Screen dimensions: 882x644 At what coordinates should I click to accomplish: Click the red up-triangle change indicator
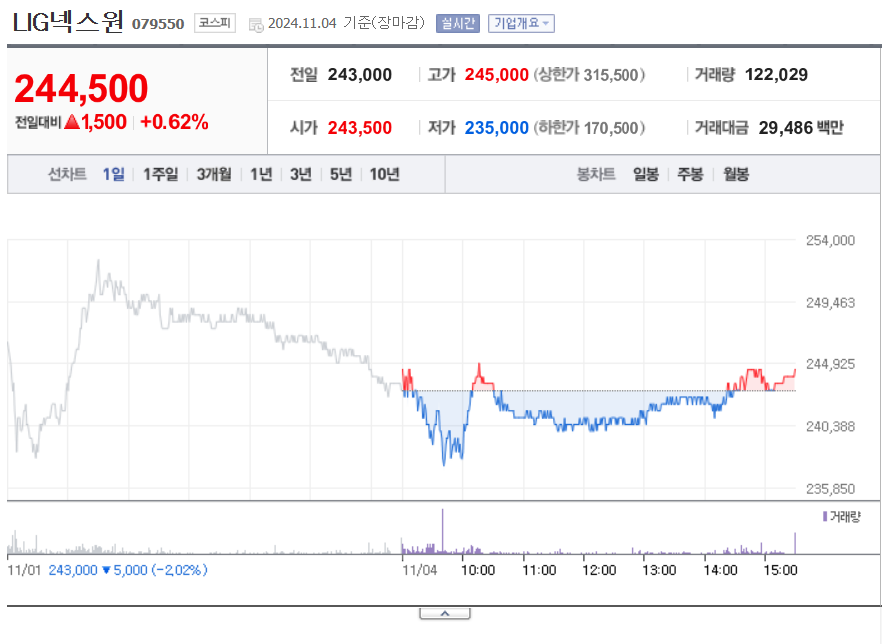point(72,121)
